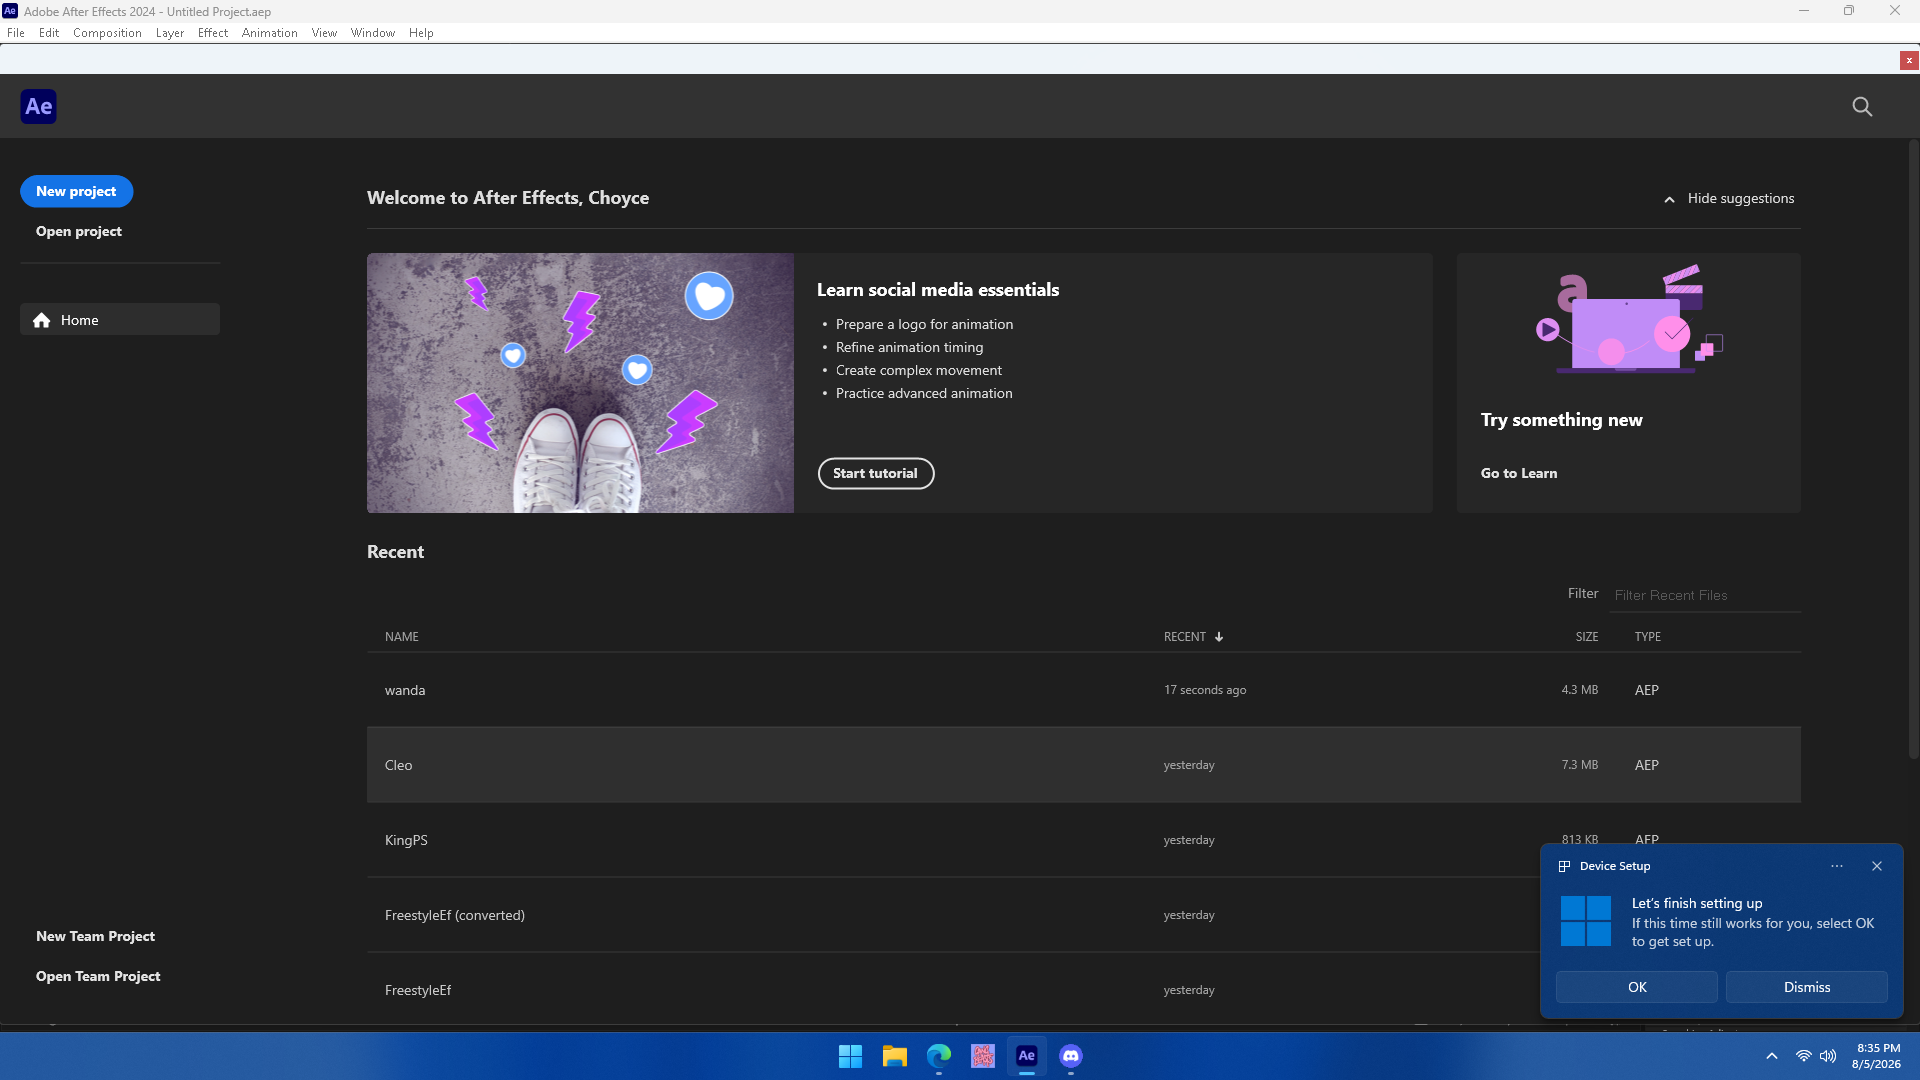Open the Window menu
The height and width of the screenshot is (1080, 1920).
373,33
